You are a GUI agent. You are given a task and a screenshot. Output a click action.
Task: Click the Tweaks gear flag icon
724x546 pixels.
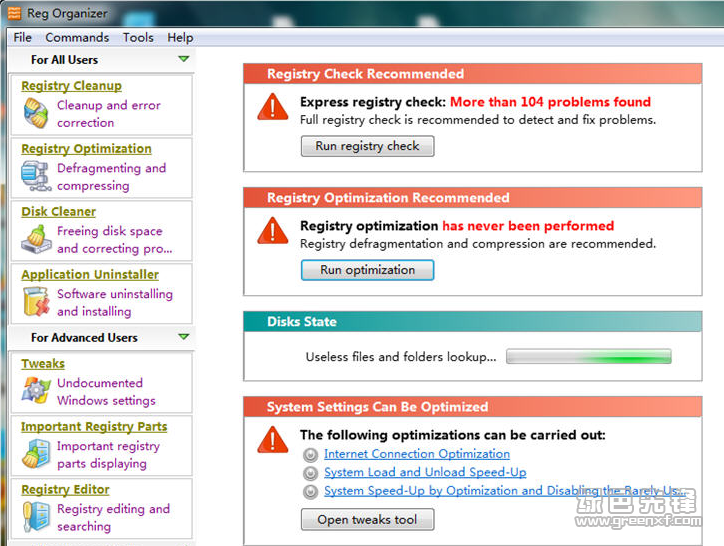tap(36, 390)
